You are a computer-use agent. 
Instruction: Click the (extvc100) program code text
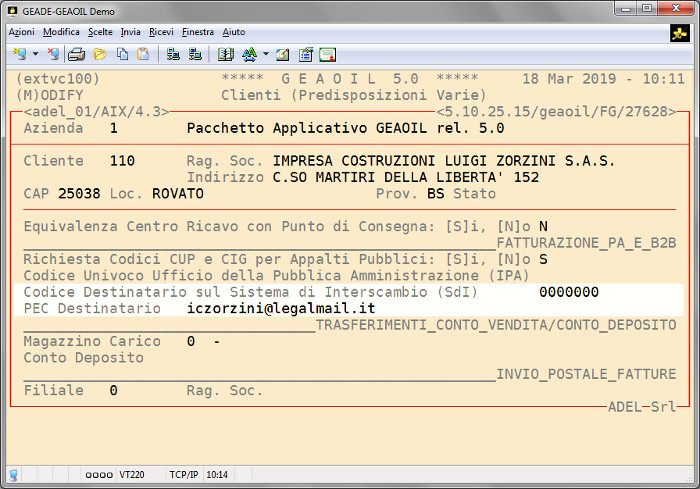(x=58, y=79)
